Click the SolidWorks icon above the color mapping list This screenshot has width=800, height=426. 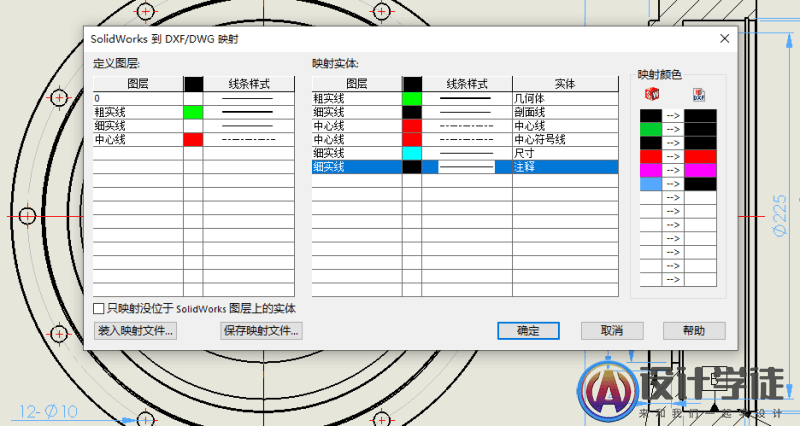(652, 94)
